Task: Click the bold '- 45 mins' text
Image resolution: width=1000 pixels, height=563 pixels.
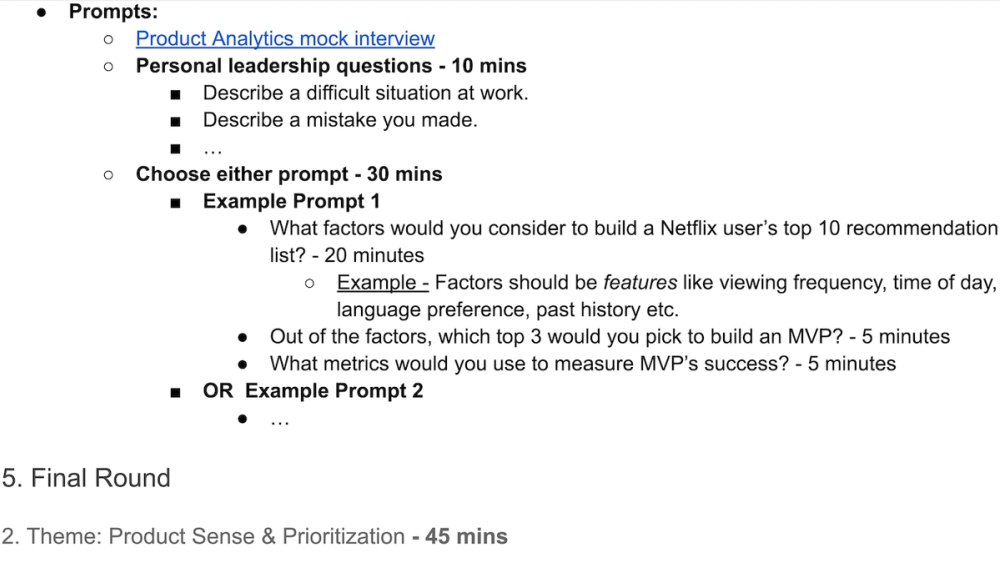Action: point(460,536)
